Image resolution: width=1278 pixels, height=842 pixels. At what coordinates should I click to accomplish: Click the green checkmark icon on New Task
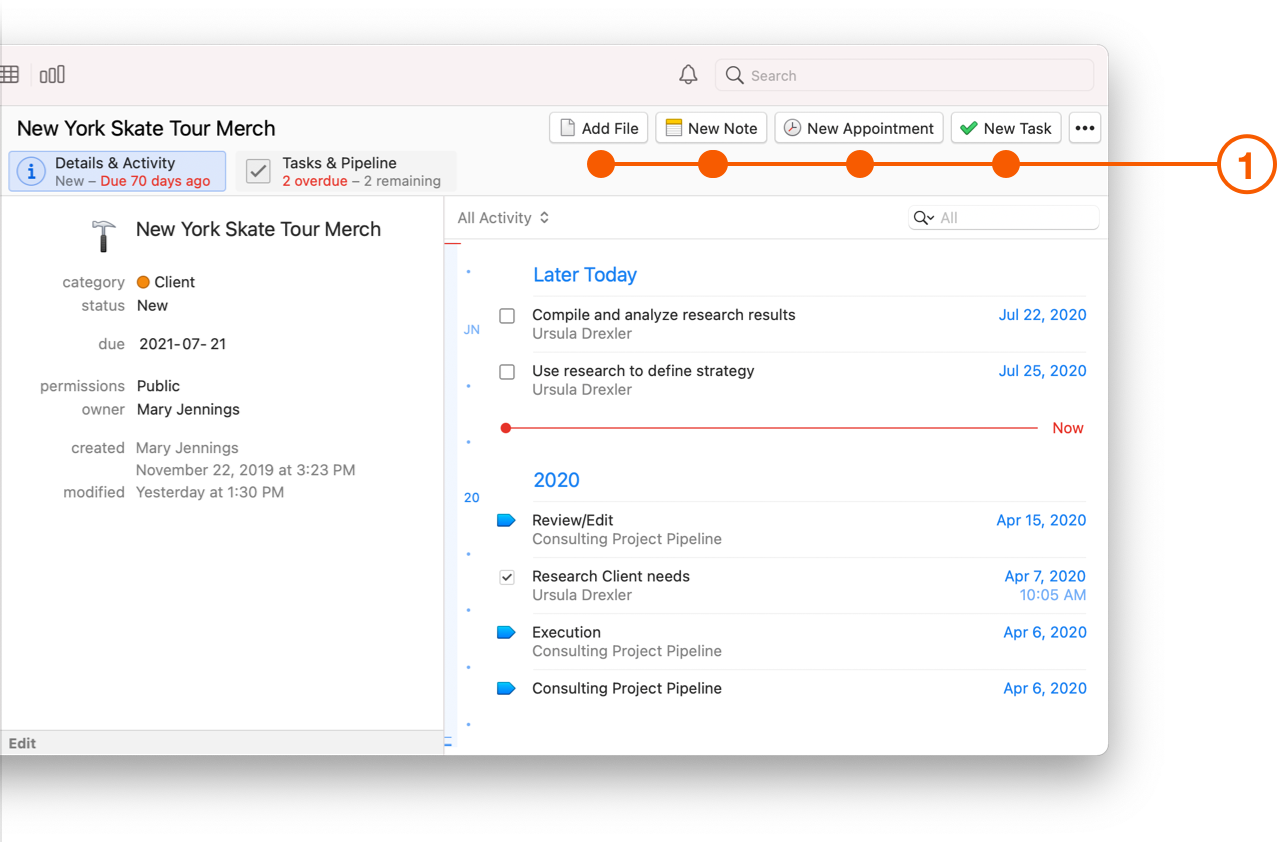969,128
